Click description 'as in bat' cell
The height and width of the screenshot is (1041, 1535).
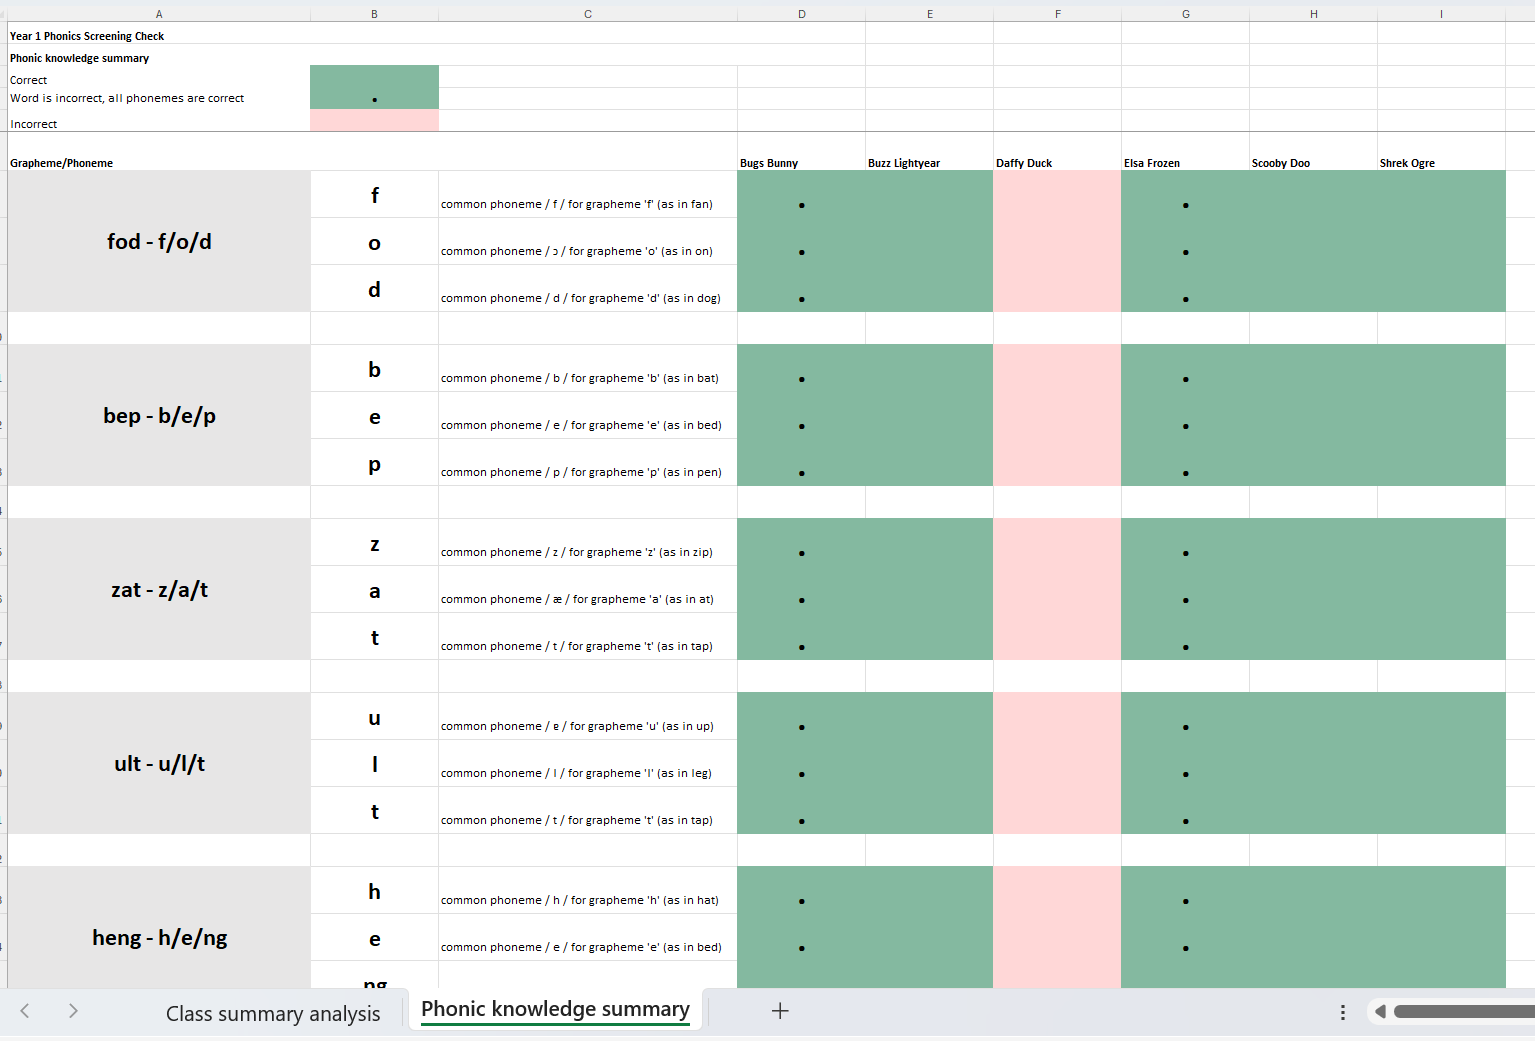588,368
